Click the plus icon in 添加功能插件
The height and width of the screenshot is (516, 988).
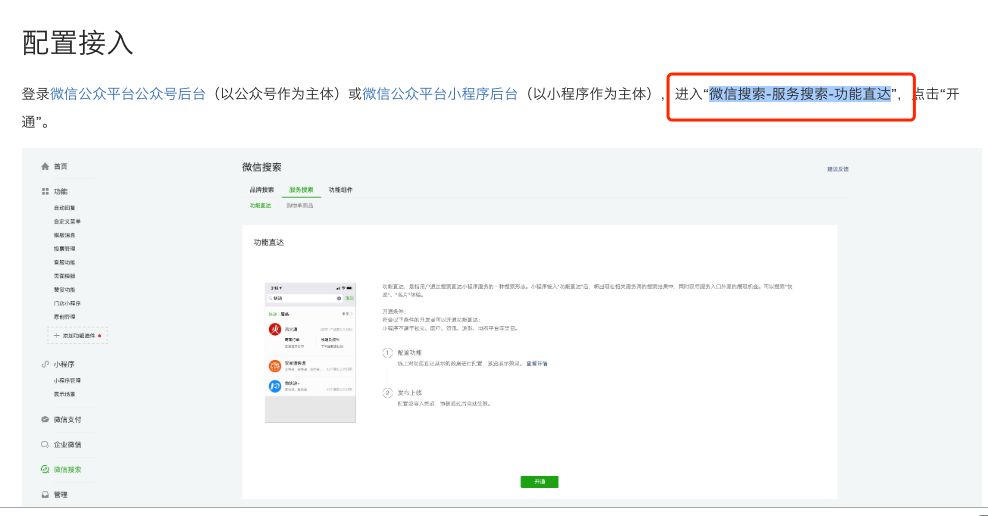[56, 336]
